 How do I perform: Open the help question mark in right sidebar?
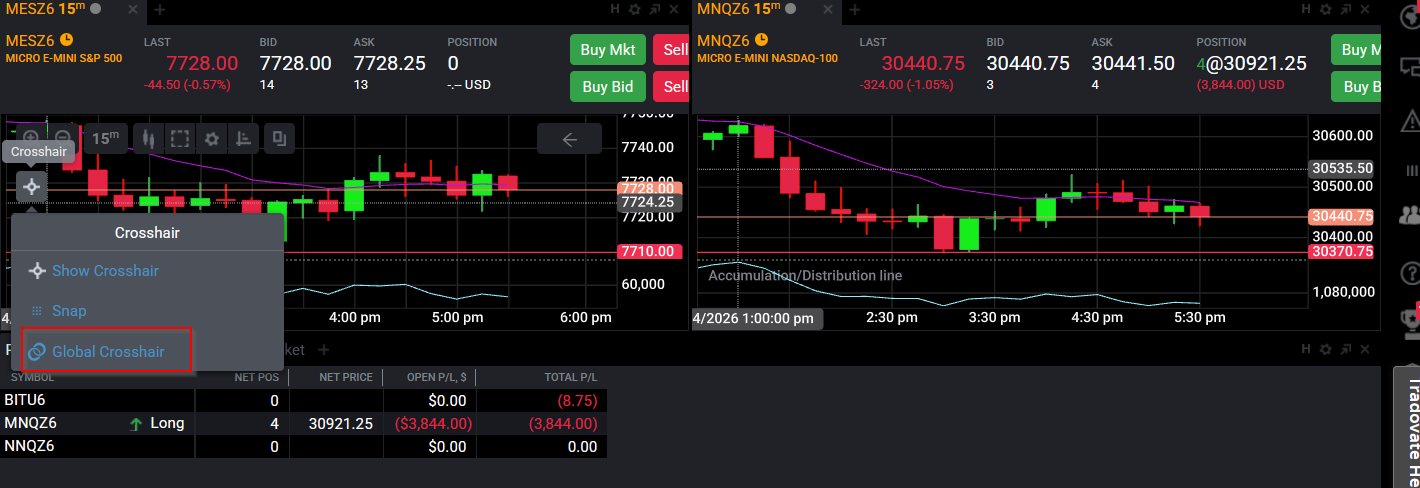point(1411,272)
